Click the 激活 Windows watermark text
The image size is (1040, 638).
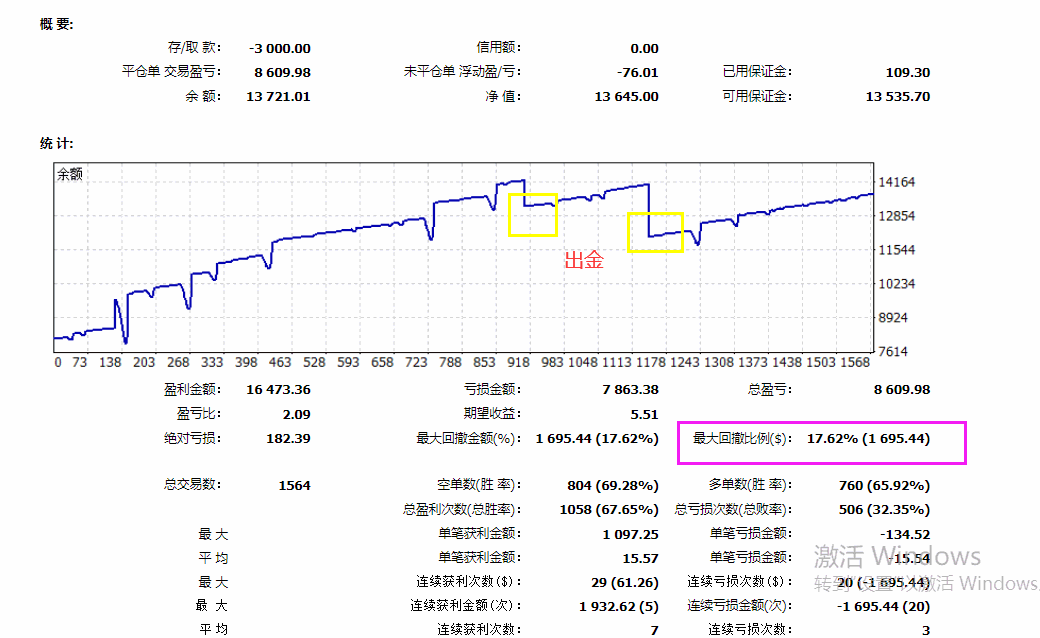(897, 557)
